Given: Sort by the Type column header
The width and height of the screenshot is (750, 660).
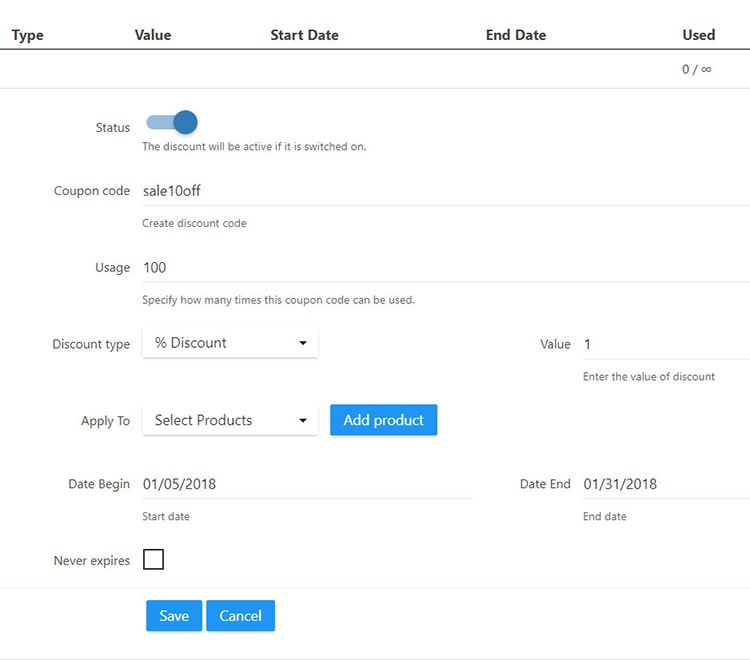Looking at the screenshot, I should 27,35.
